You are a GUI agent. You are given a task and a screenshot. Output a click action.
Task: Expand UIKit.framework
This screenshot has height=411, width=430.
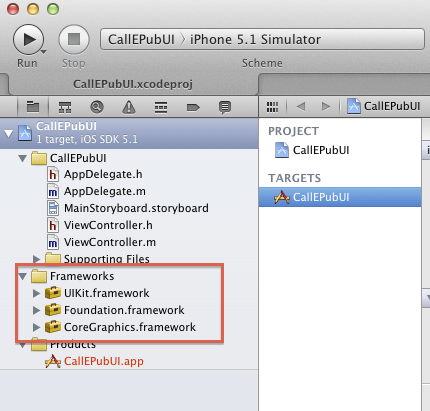point(36,293)
